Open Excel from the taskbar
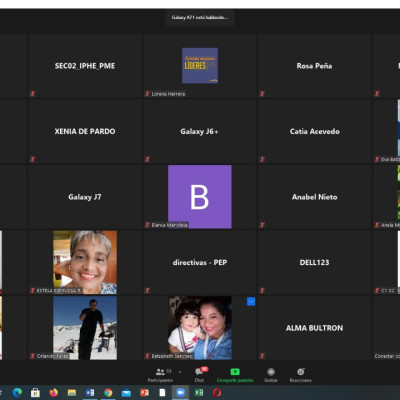 coord(199,393)
